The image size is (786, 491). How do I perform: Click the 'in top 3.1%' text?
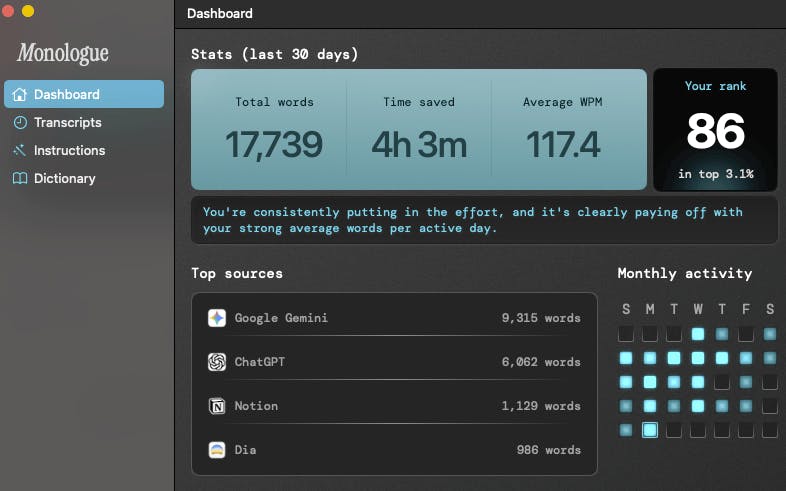pyautogui.click(x=715, y=174)
